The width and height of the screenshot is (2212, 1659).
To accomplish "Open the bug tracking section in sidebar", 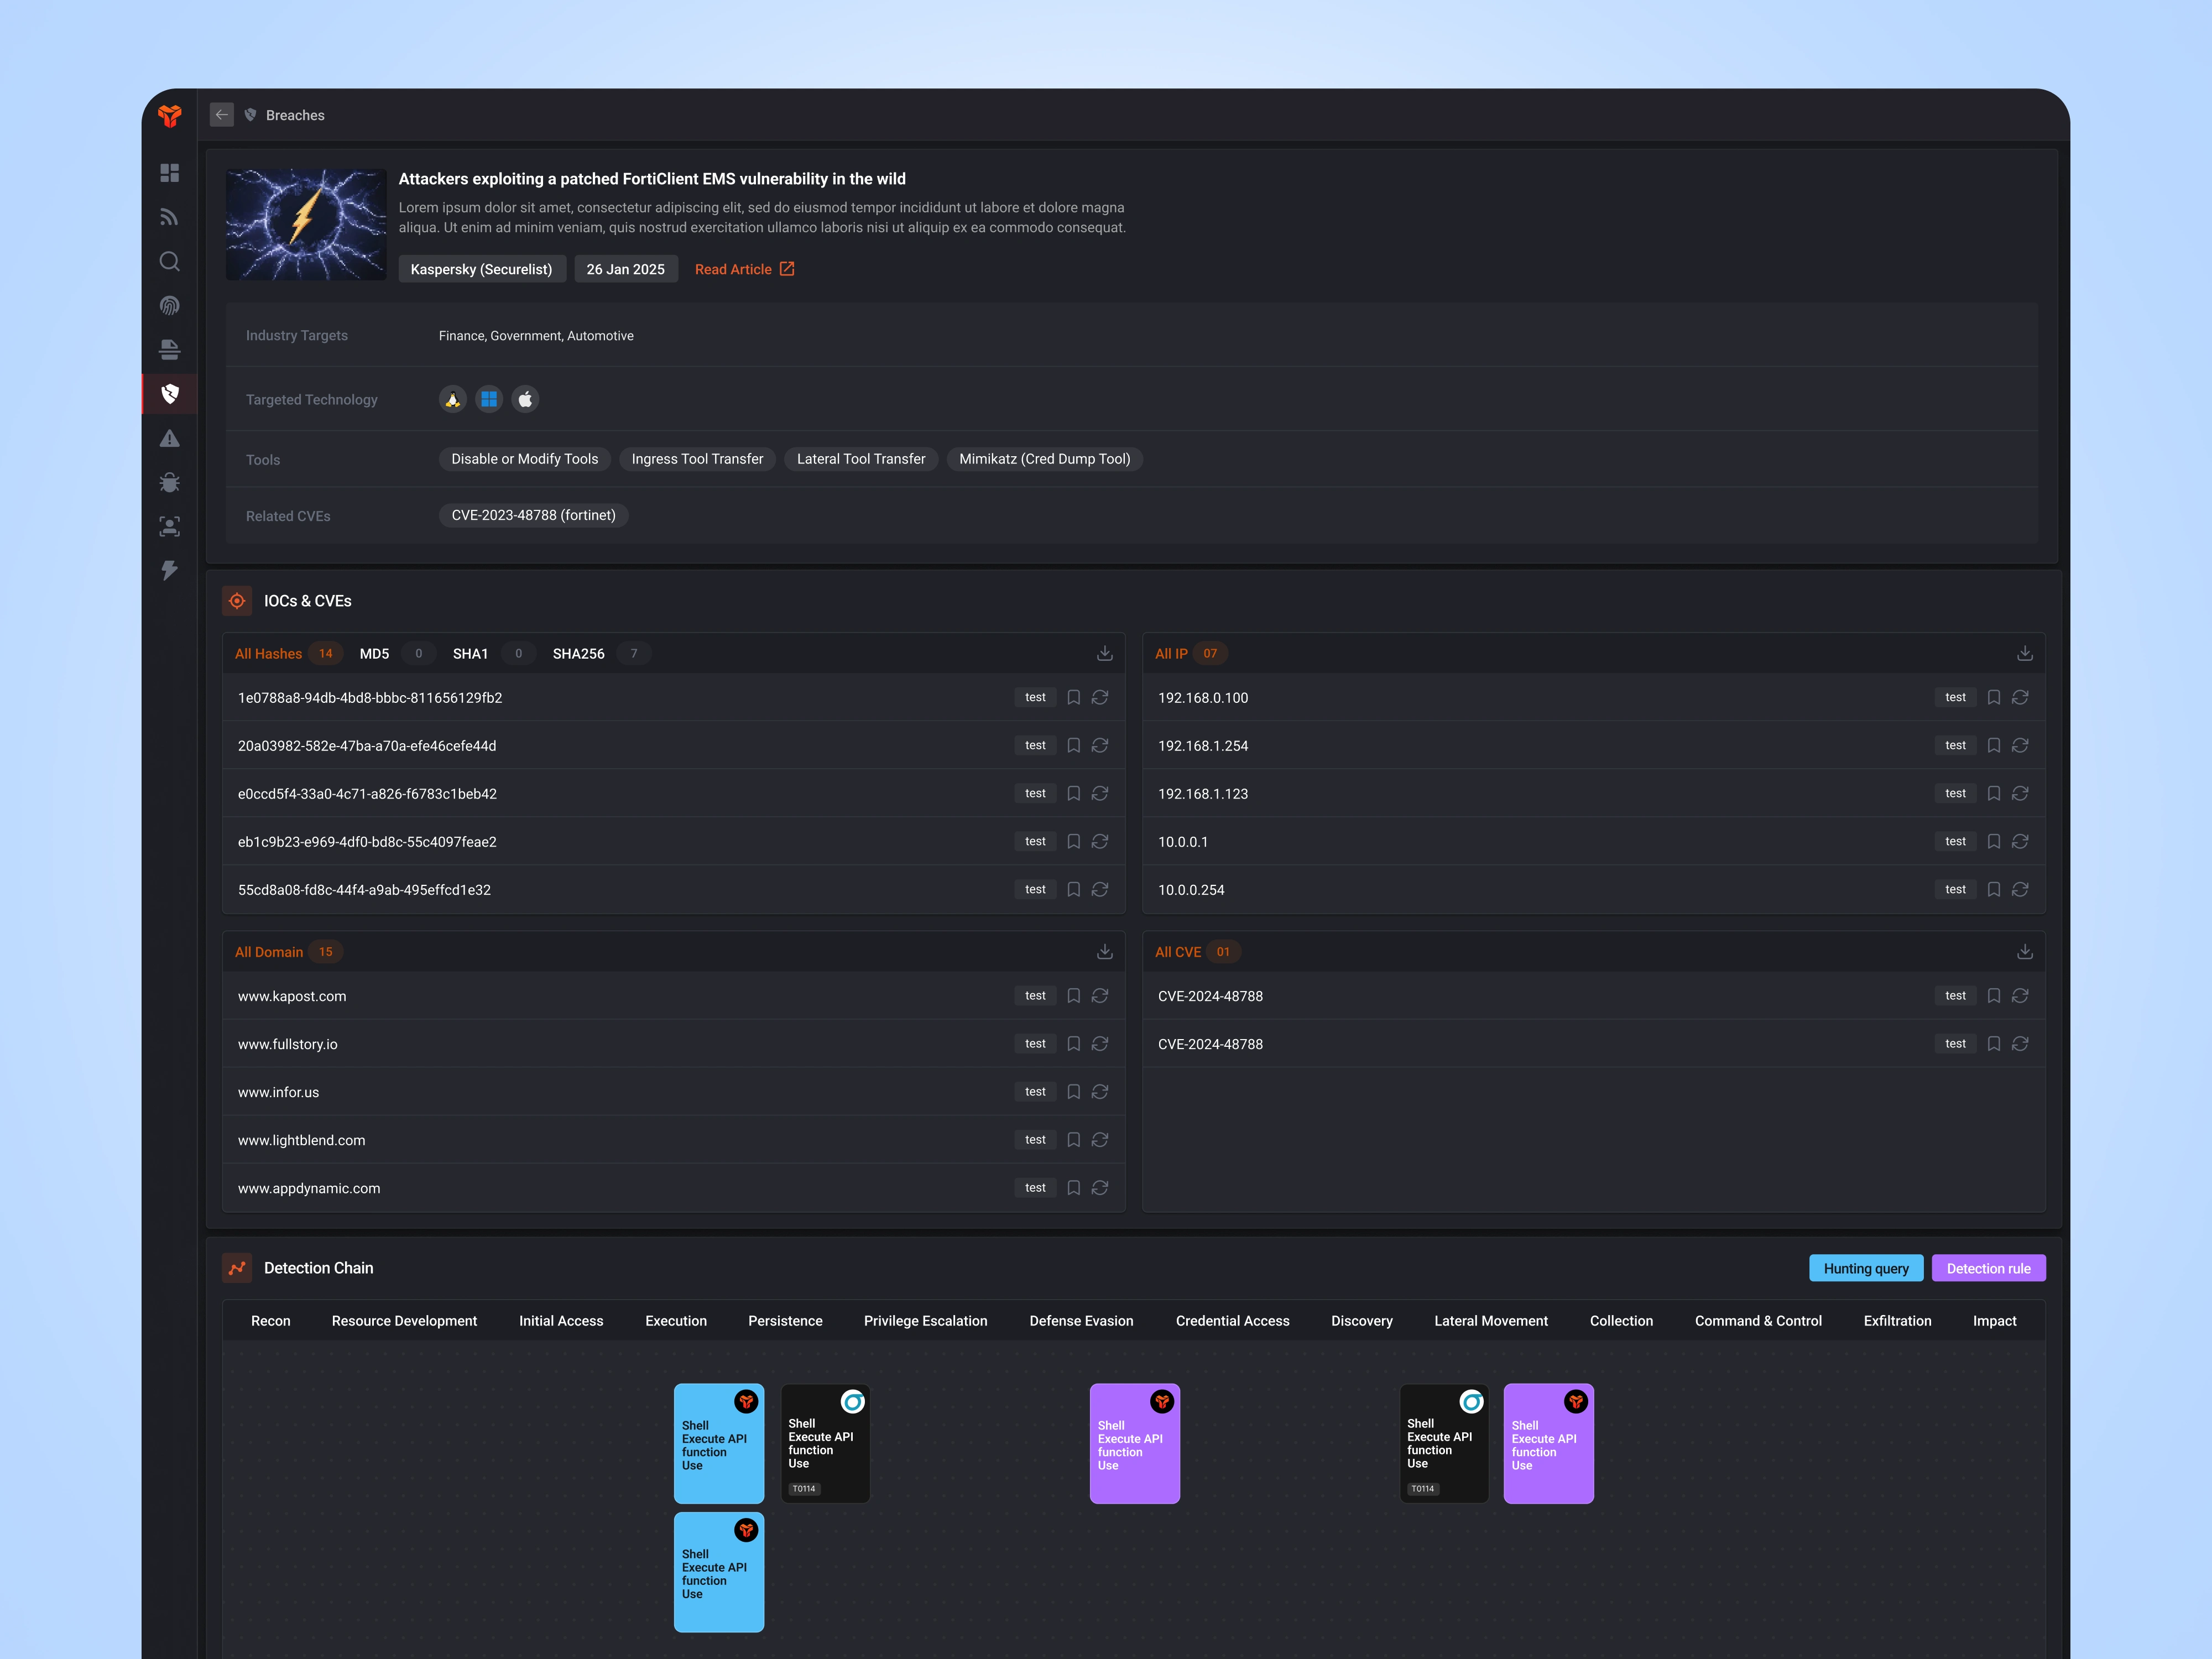I will (169, 482).
